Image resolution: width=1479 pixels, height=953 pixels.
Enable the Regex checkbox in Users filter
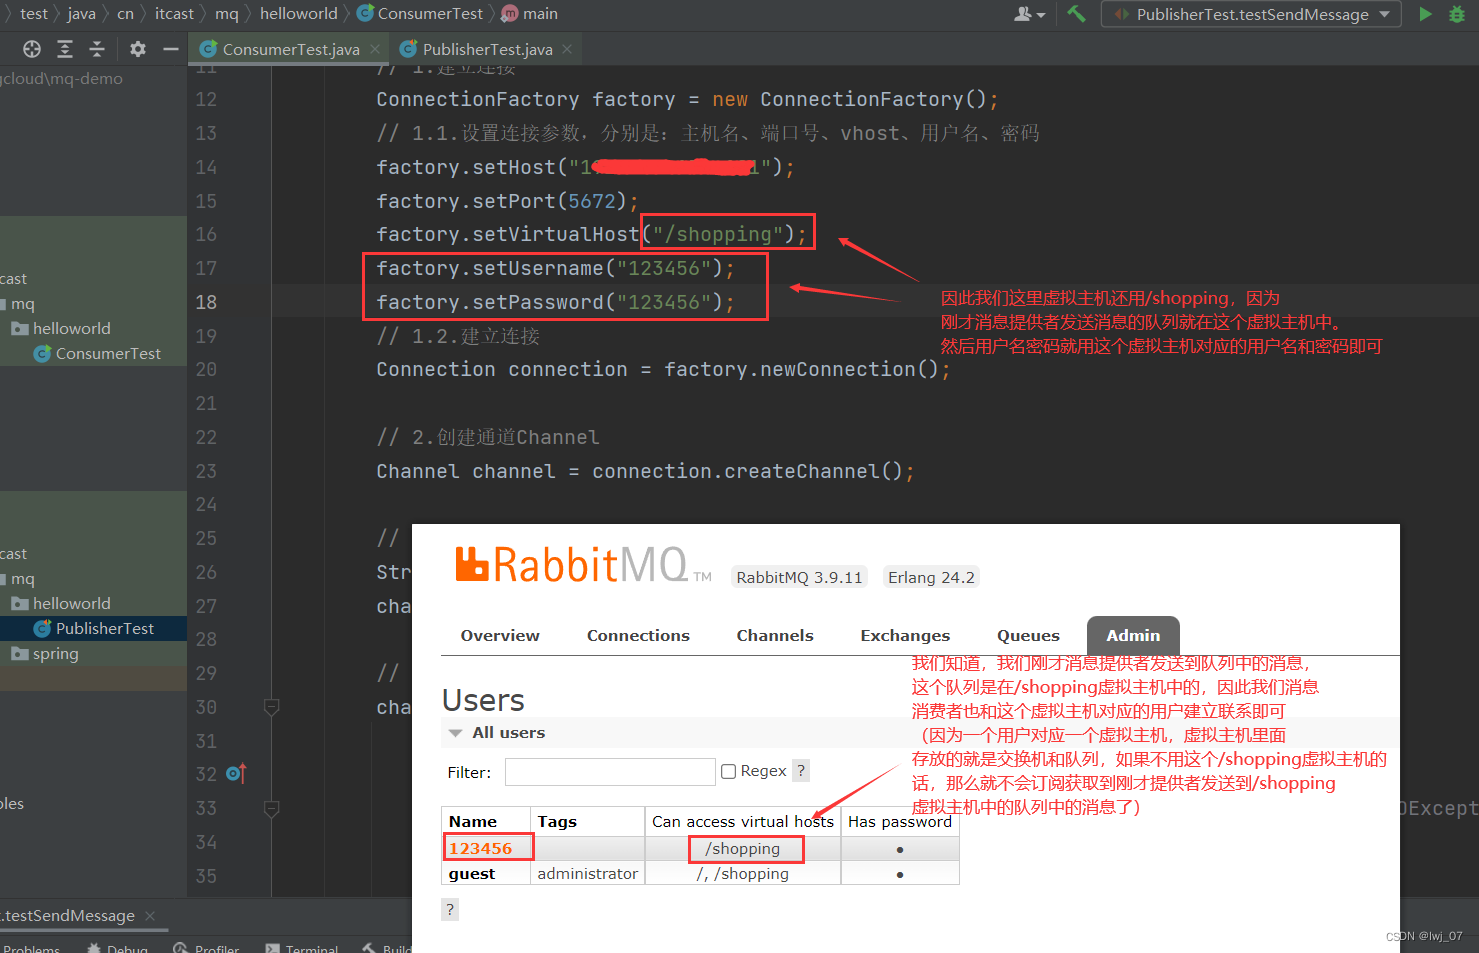[x=728, y=770]
